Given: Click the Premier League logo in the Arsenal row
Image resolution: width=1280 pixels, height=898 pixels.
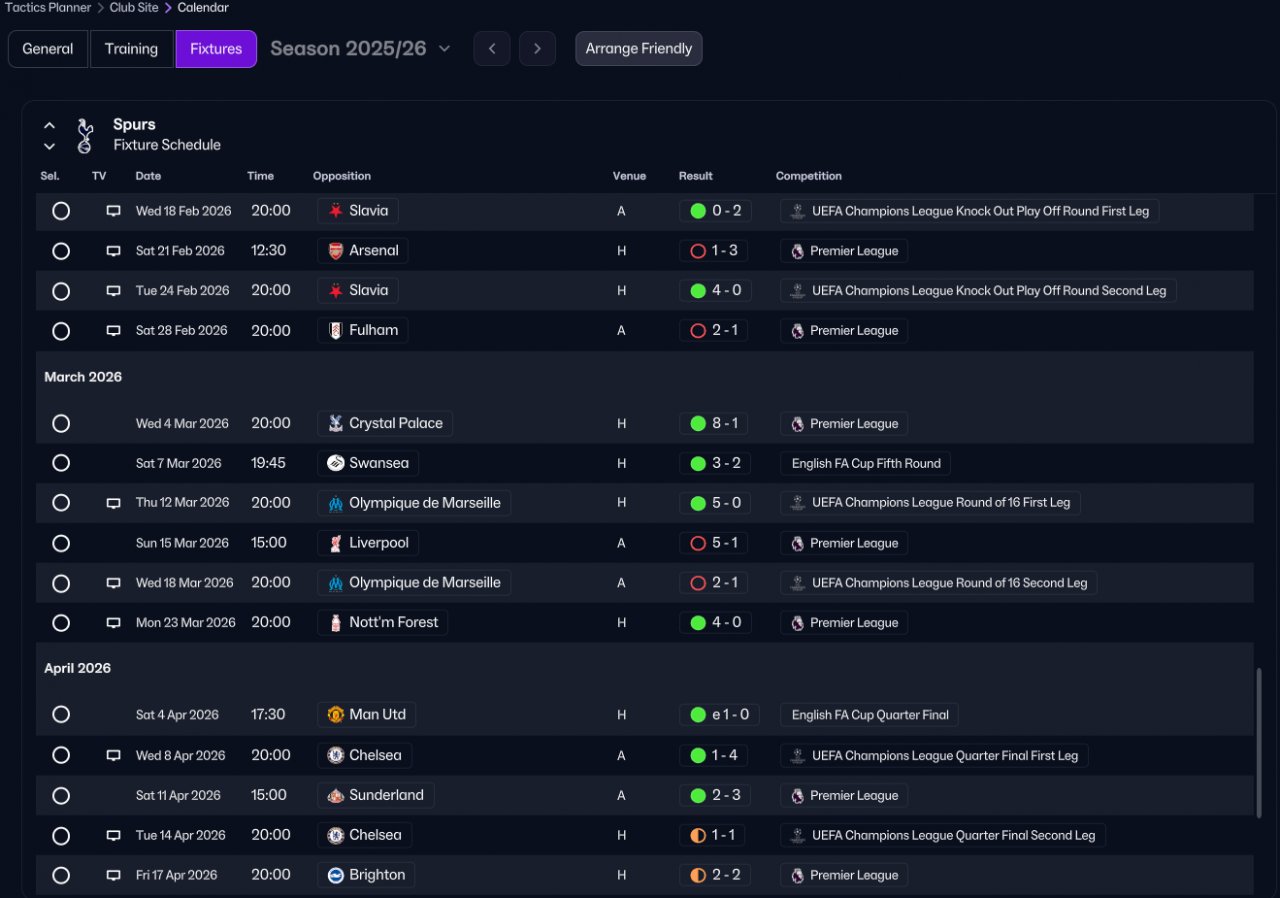Looking at the screenshot, I should point(797,251).
